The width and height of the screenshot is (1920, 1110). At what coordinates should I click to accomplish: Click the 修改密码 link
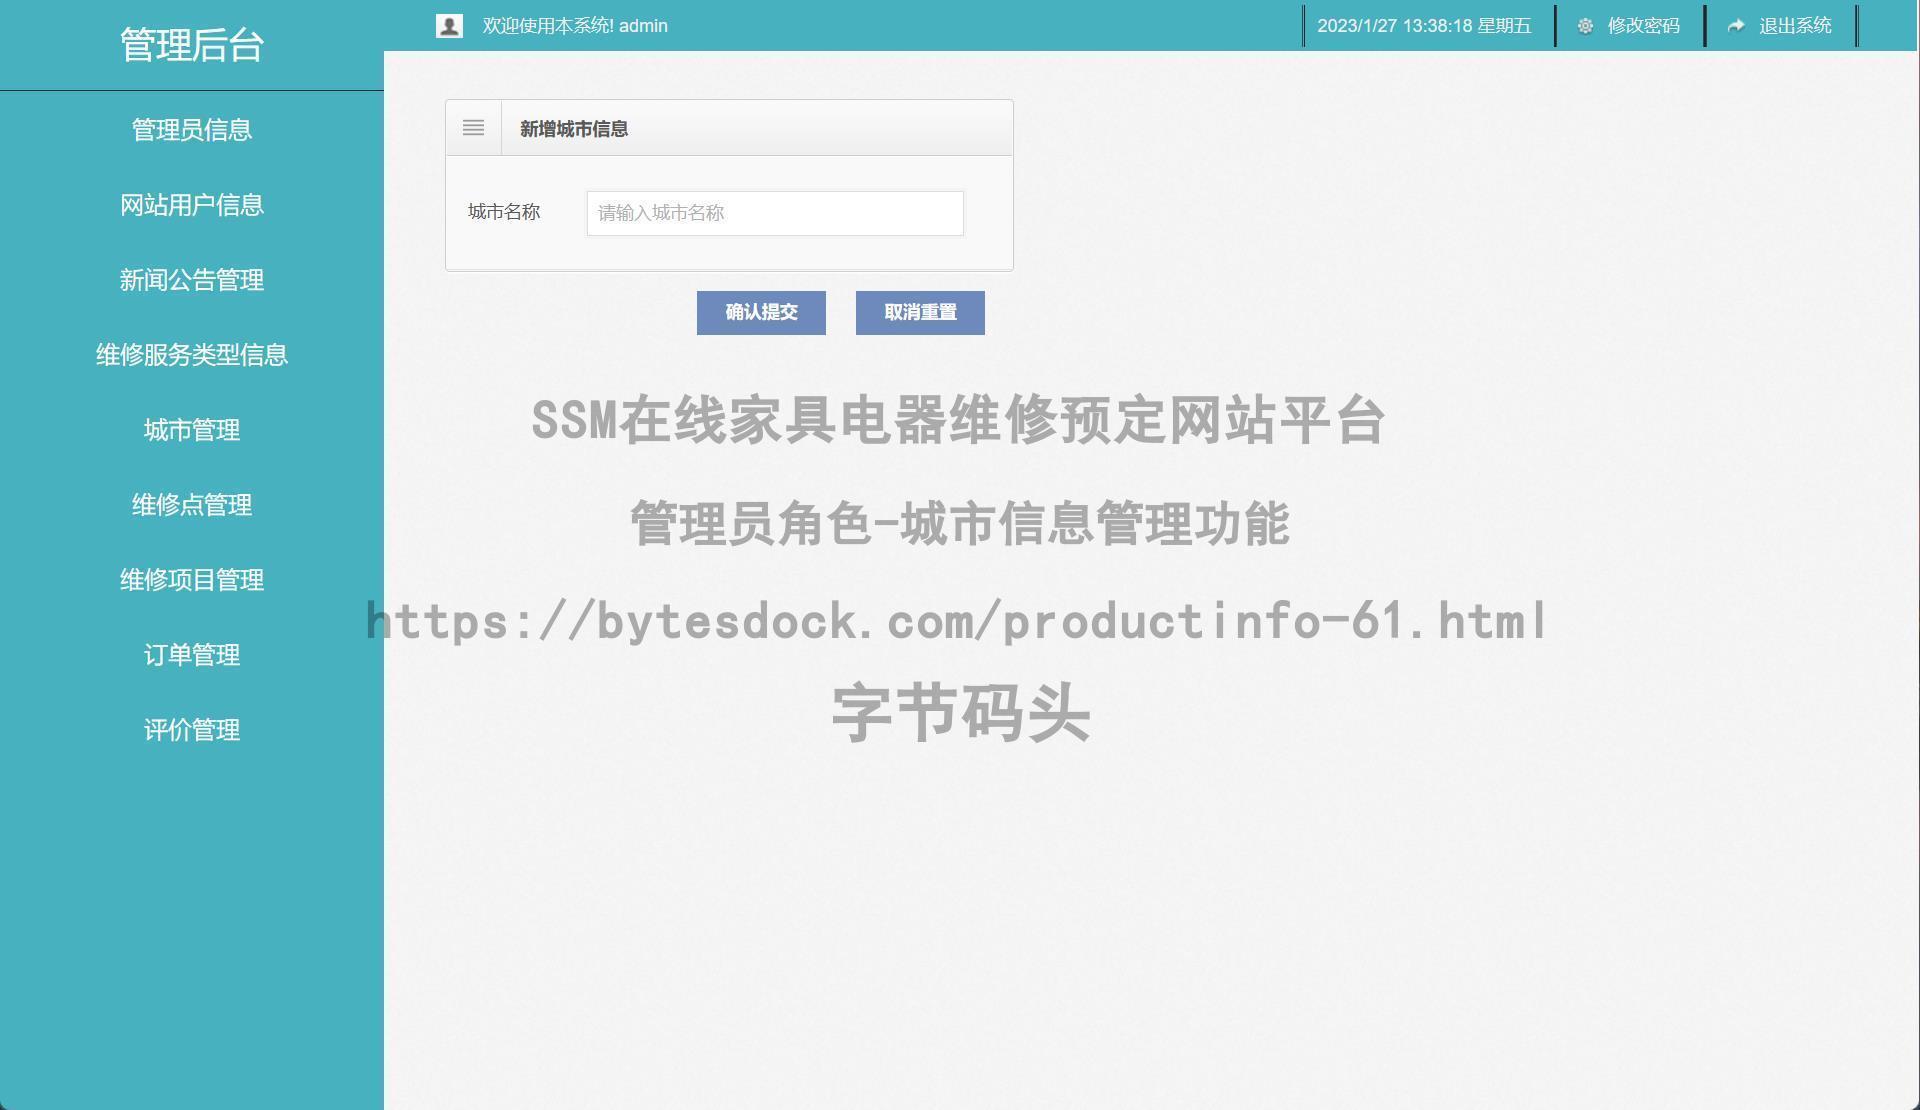click(x=1643, y=26)
